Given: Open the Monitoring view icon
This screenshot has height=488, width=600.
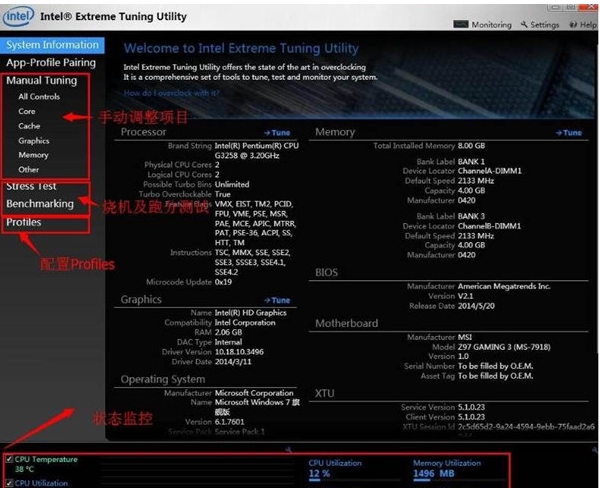Looking at the screenshot, I should coord(461,24).
